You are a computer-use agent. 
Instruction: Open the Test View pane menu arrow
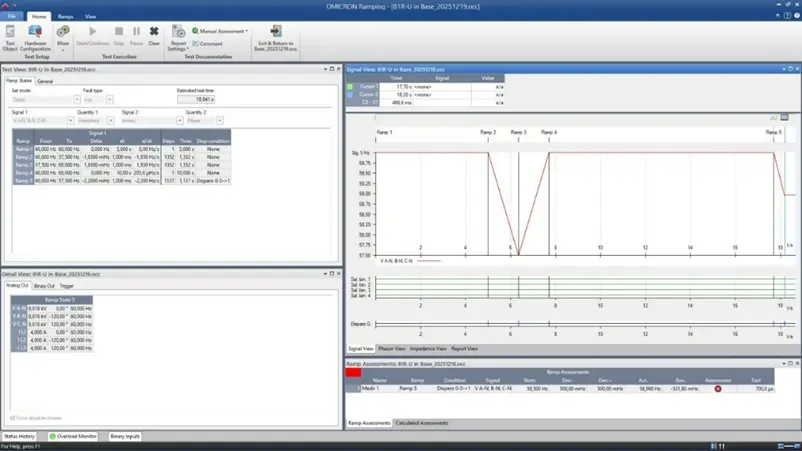pos(325,69)
